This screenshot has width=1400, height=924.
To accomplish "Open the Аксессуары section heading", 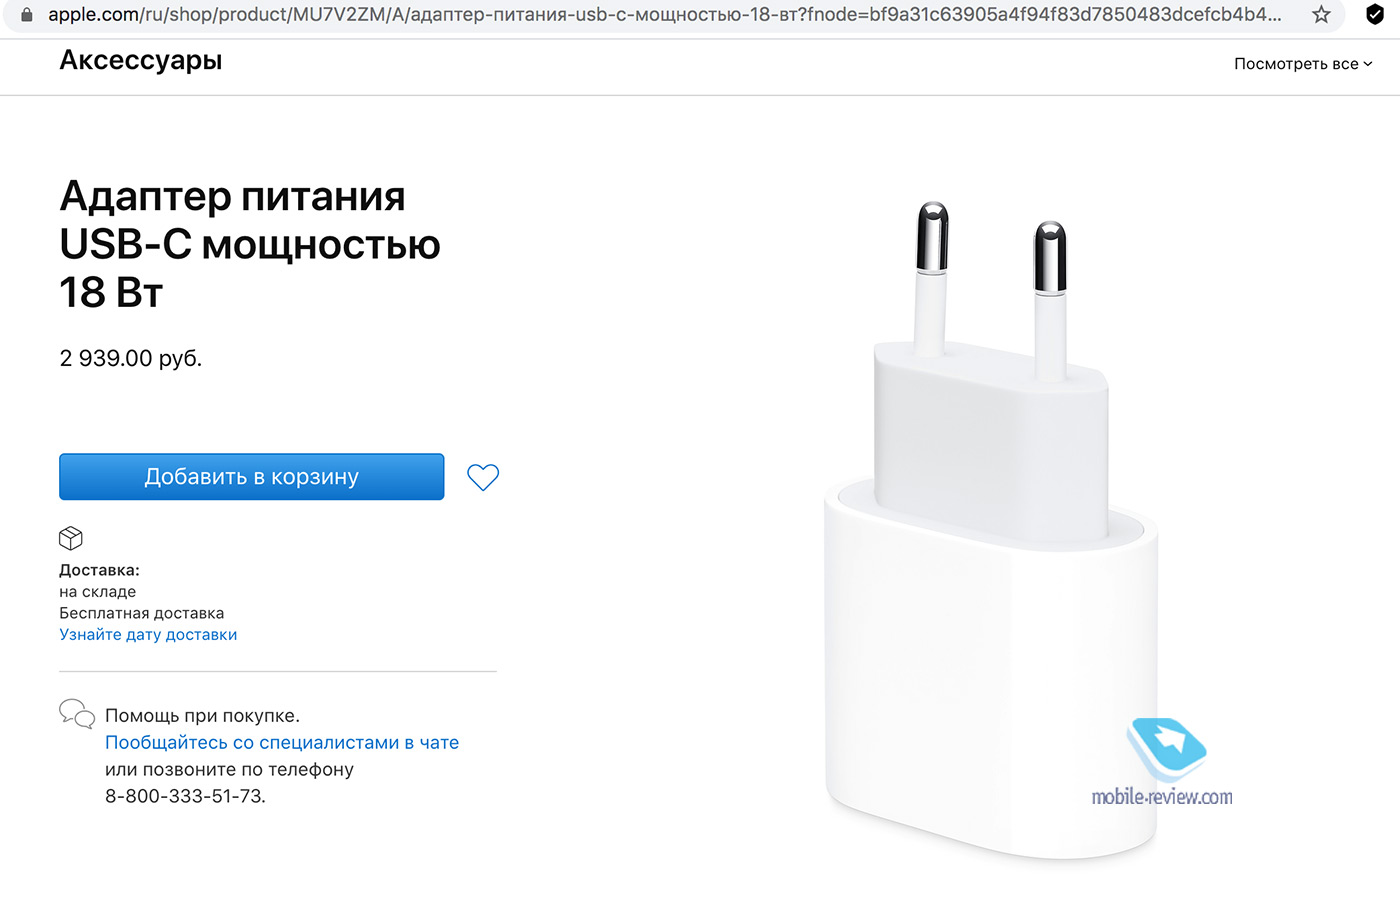I will click(x=141, y=61).
